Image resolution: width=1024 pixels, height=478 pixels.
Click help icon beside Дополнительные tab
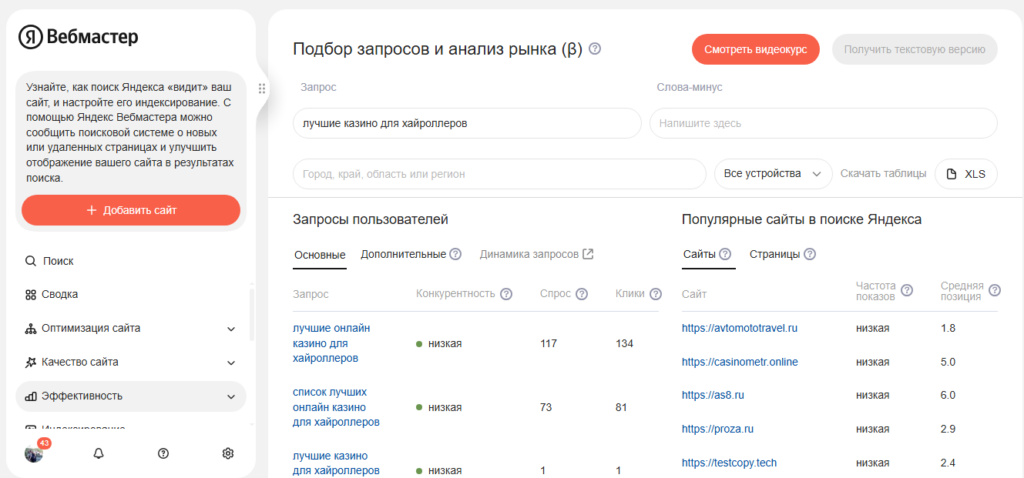click(x=456, y=254)
